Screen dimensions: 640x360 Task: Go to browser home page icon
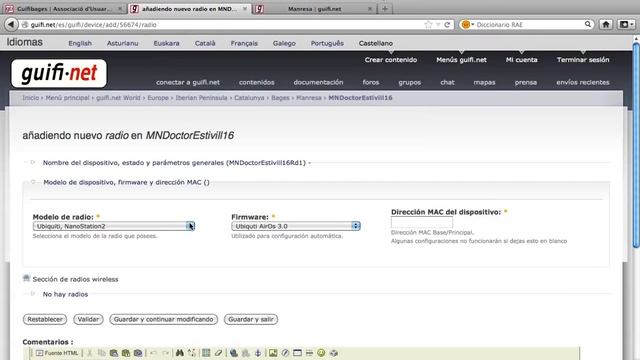coord(606,24)
